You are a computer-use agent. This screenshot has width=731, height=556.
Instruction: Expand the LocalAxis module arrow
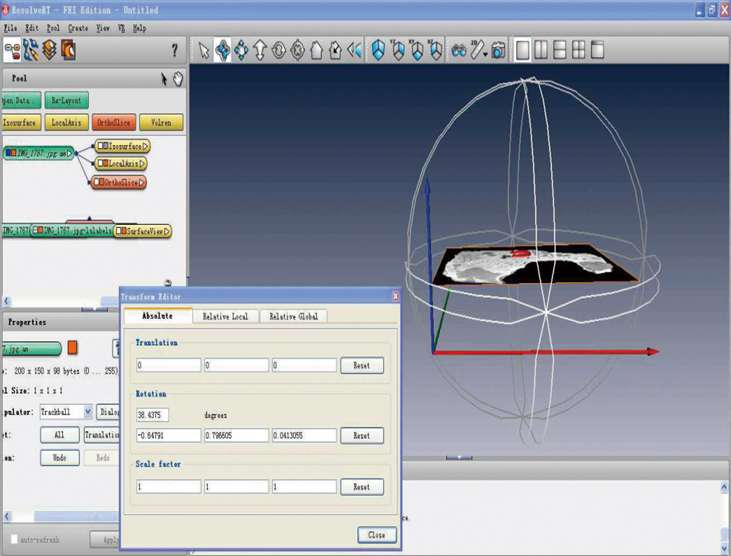(143, 164)
